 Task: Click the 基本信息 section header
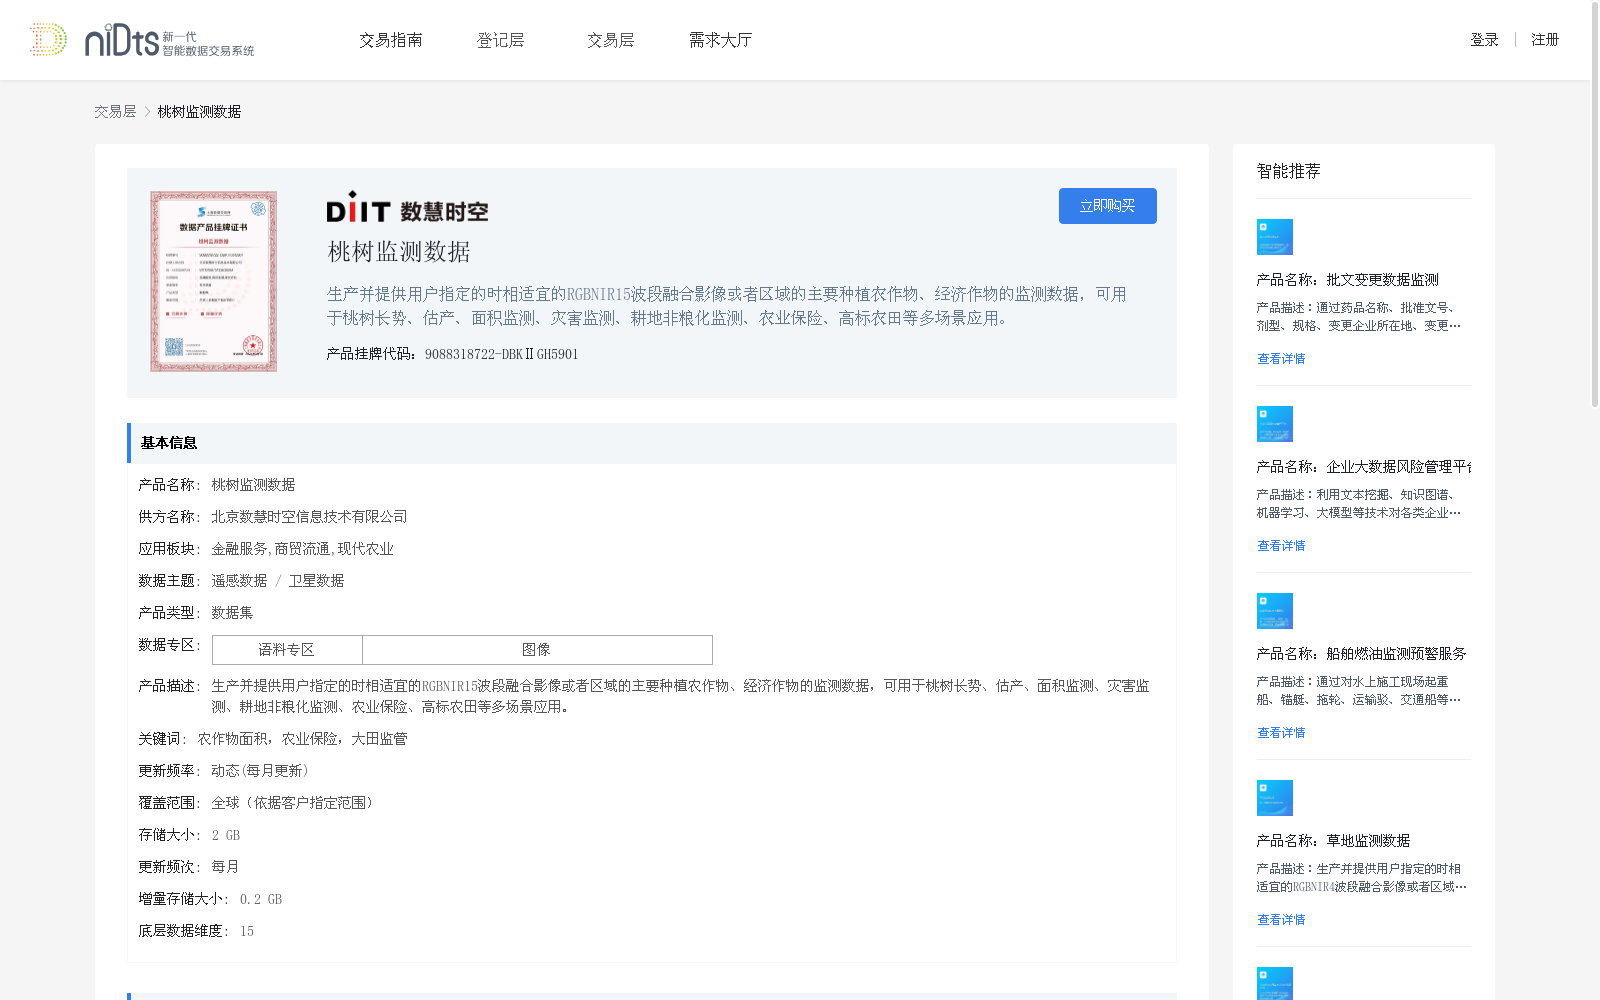[x=652, y=443]
